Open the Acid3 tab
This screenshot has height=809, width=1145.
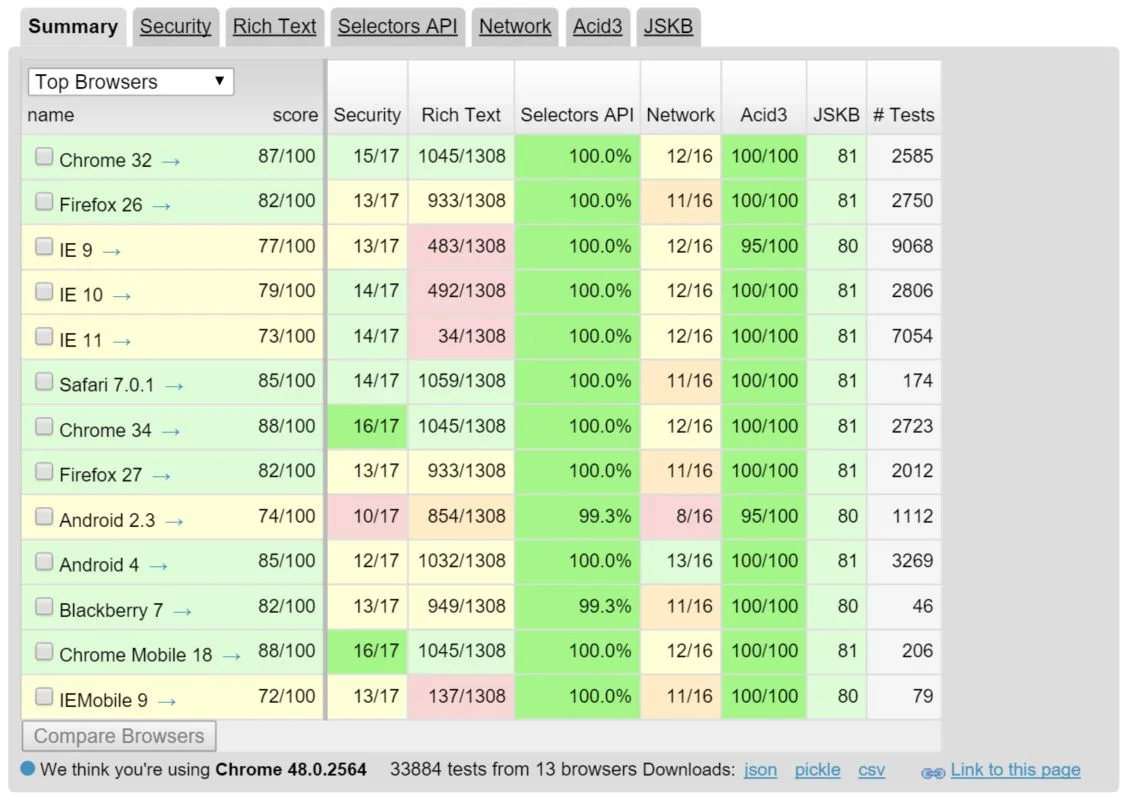coord(597,27)
